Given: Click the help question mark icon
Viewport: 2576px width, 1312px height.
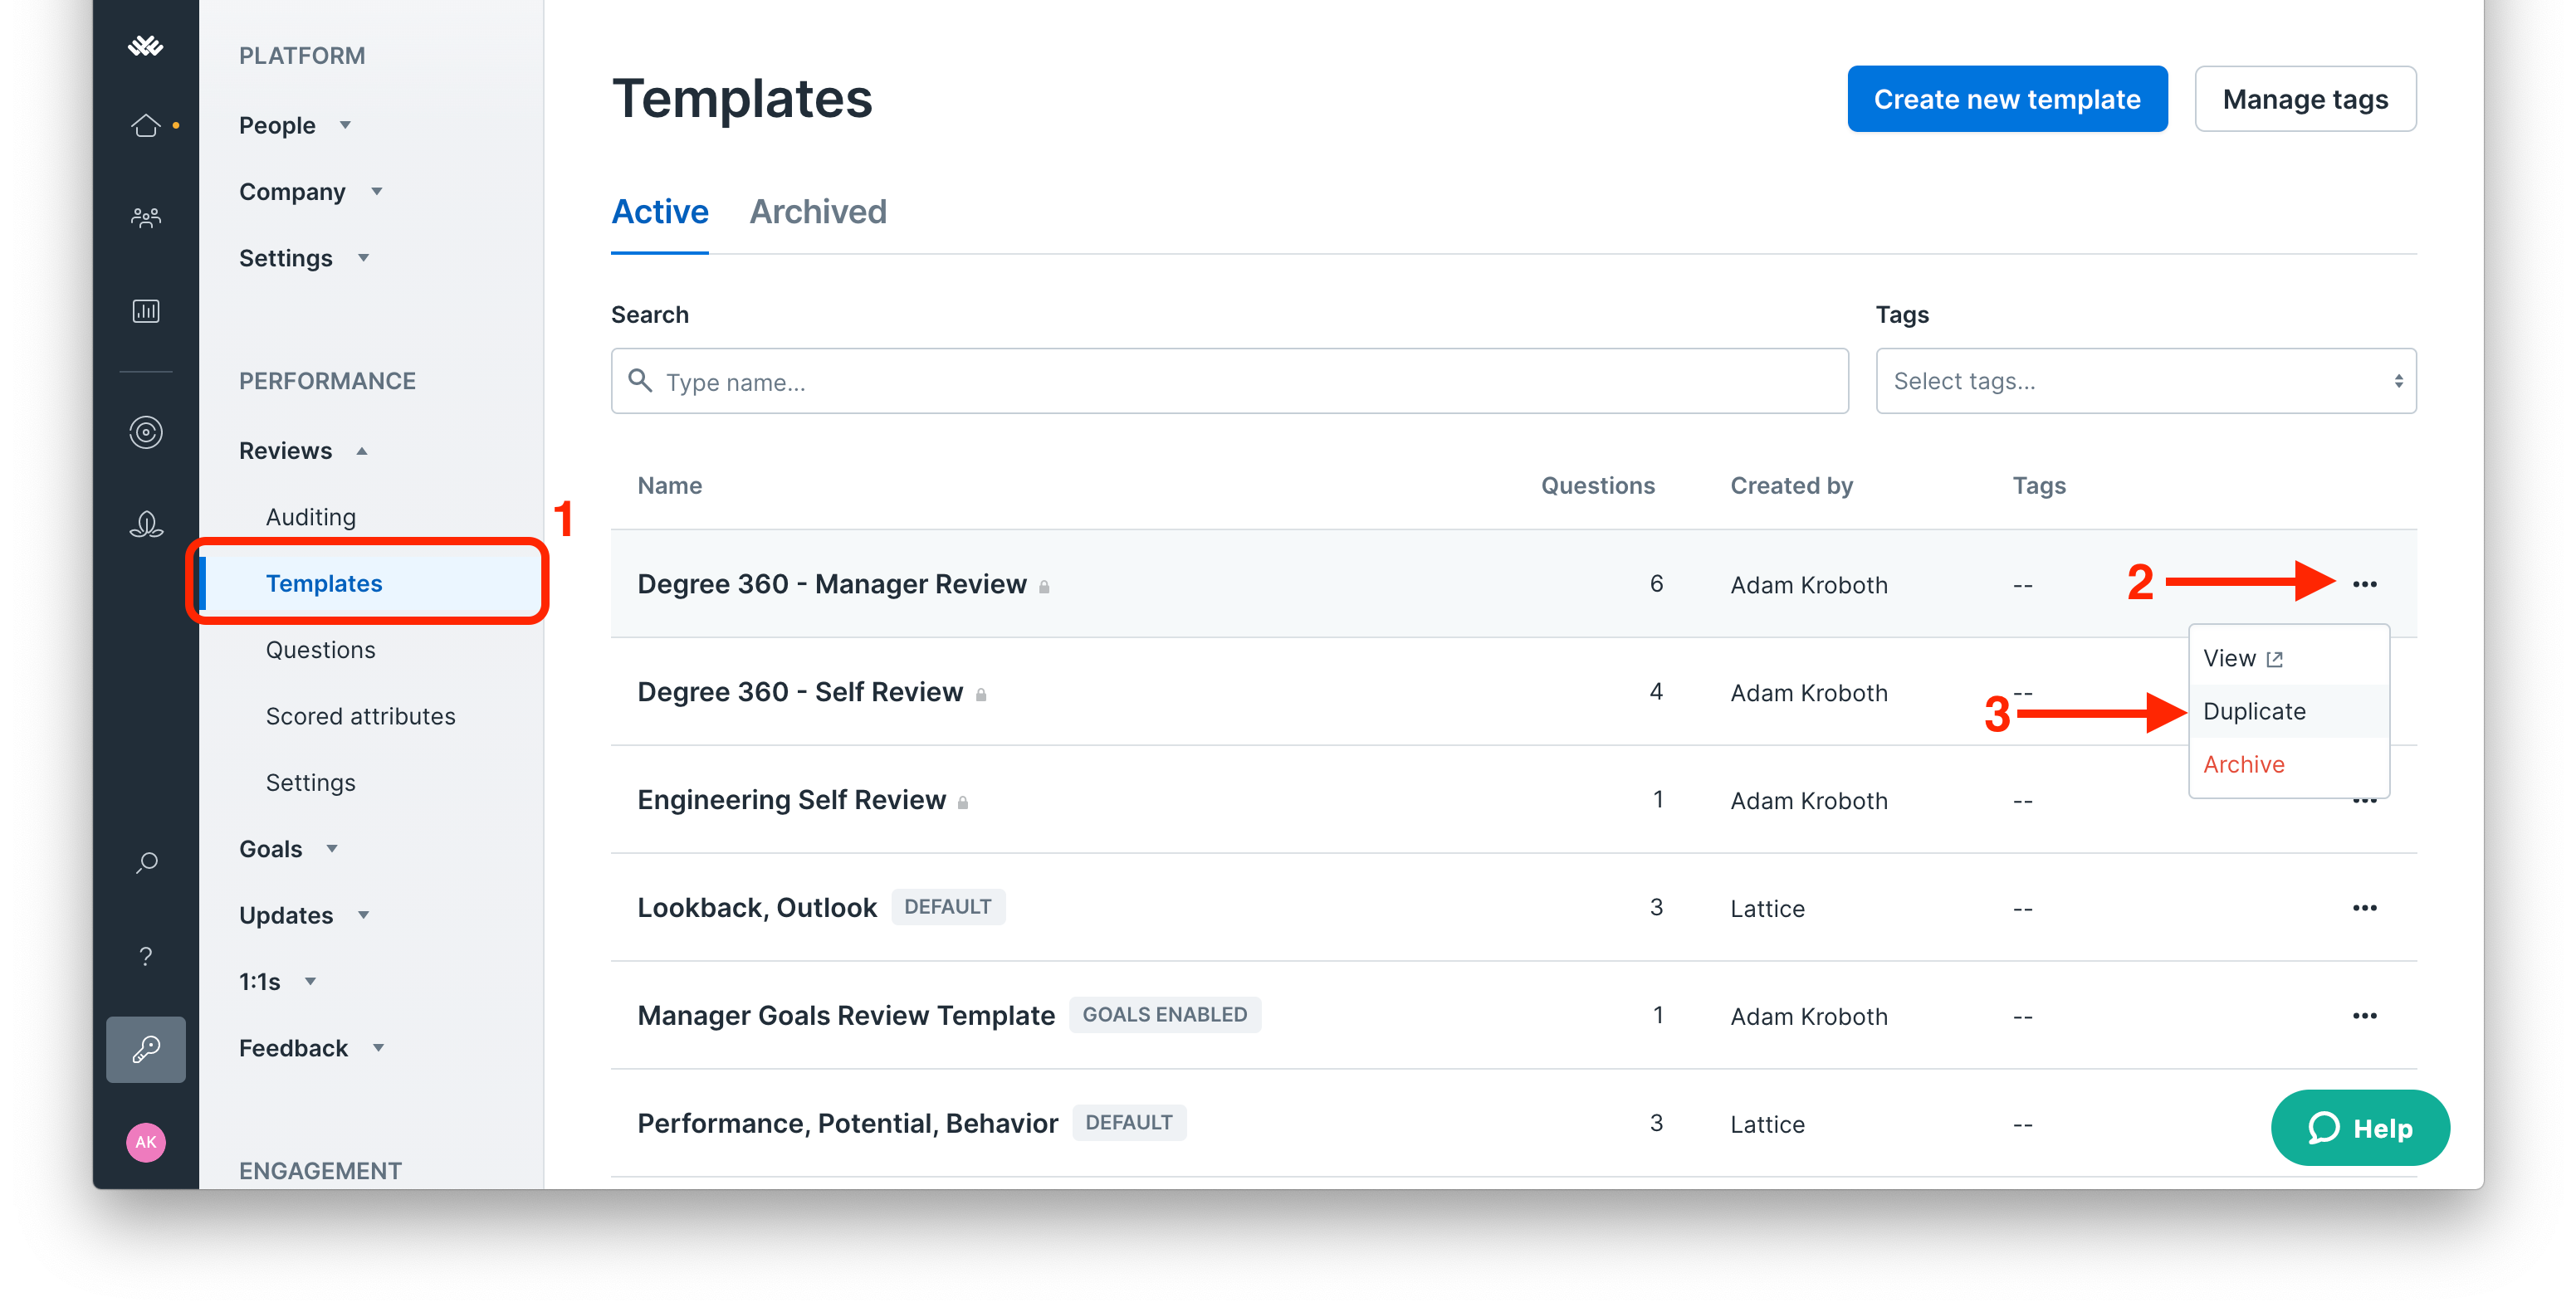Looking at the screenshot, I should tap(145, 955).
